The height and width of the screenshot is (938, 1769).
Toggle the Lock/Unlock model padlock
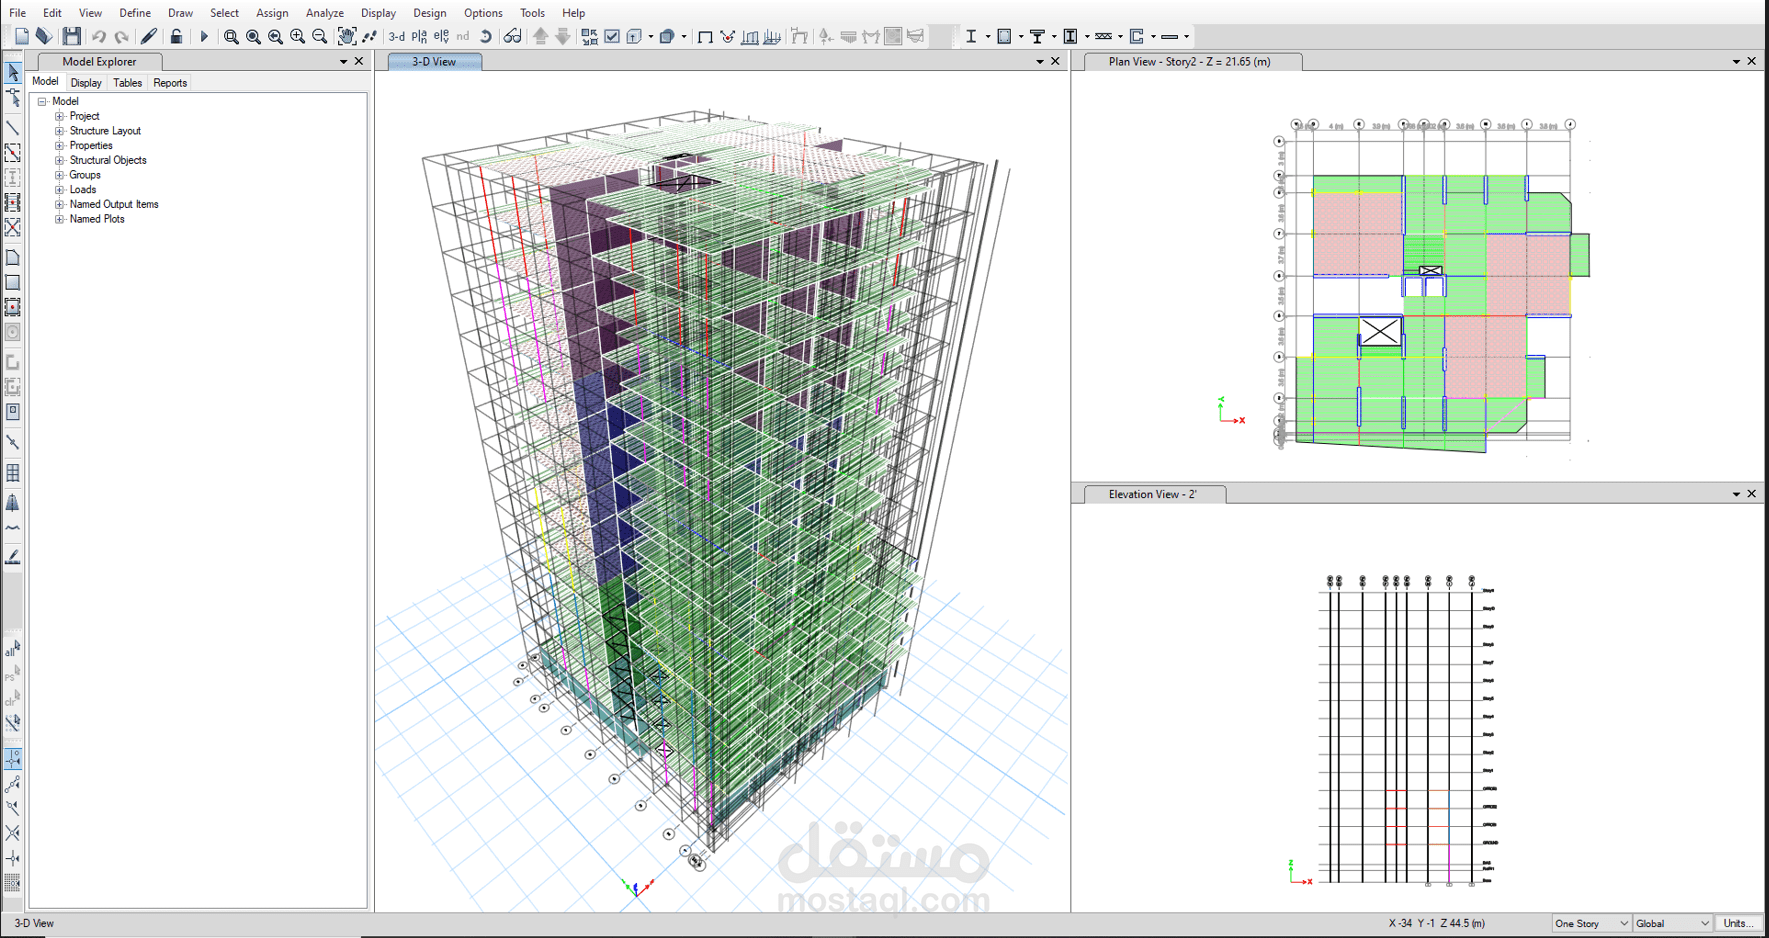(176, 37)
